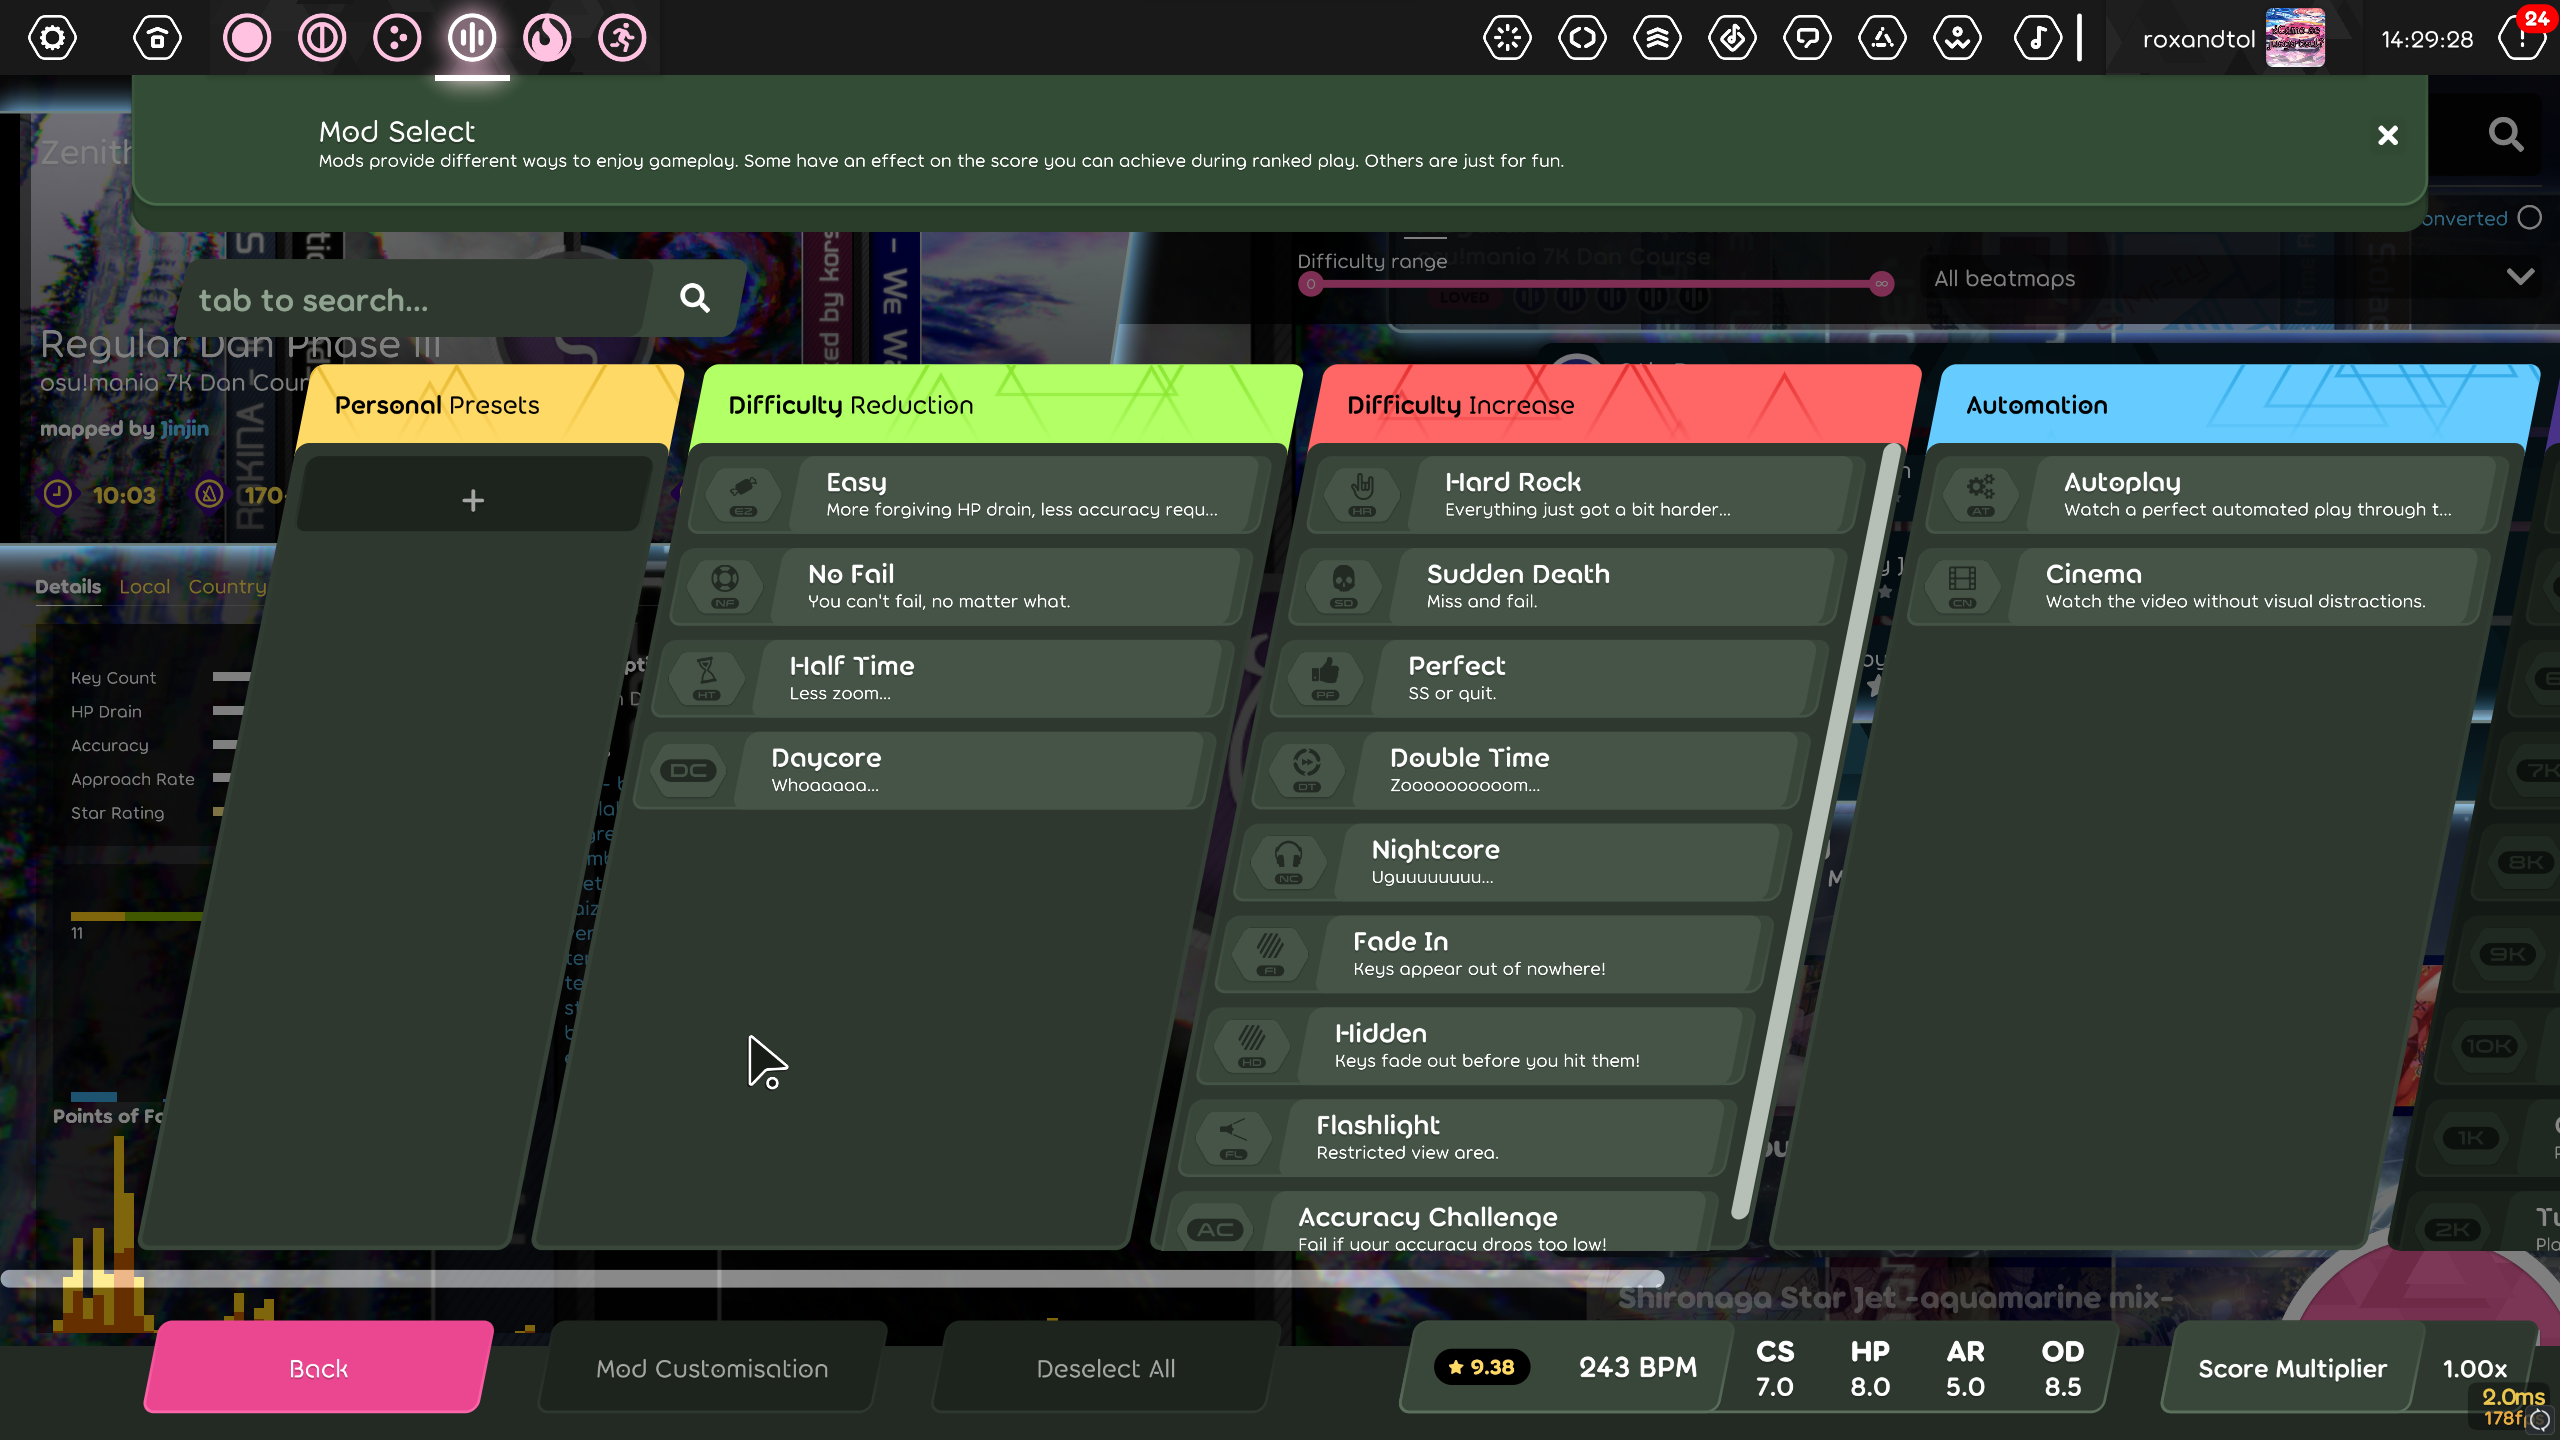Add a new personal preset
Screen dimensions: 2560x1440
[x=473, y=500]
